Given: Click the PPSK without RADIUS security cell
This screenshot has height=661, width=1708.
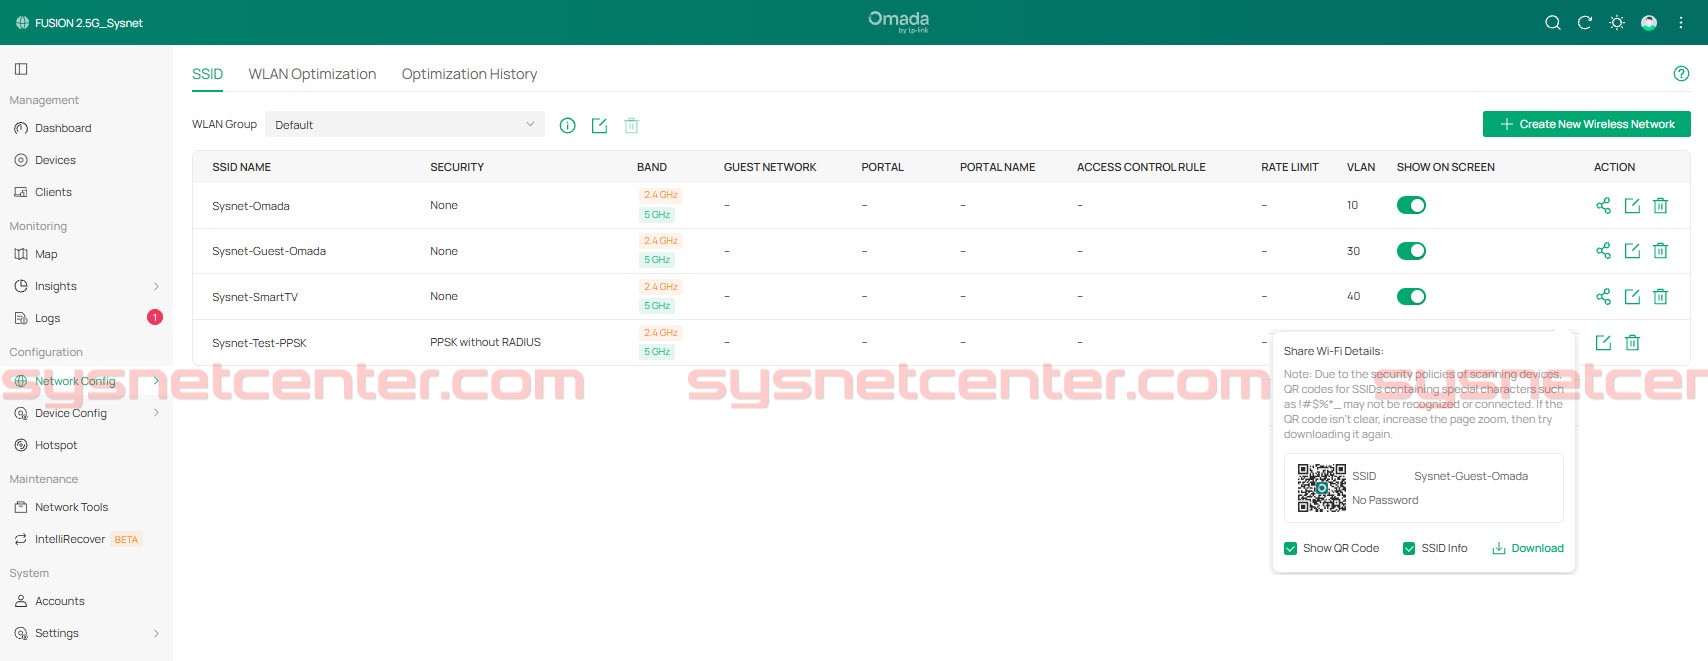Looking at the screenshot, I should pyautogui.click(x=485, y=342).
